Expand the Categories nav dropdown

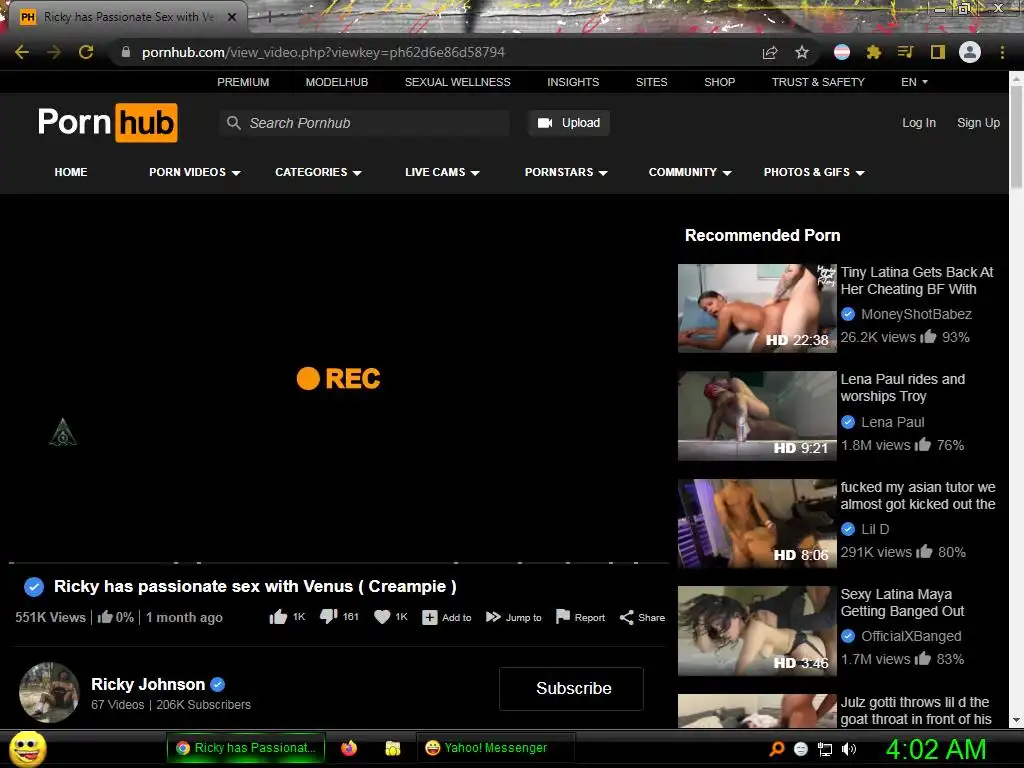(x=318, y=172)
